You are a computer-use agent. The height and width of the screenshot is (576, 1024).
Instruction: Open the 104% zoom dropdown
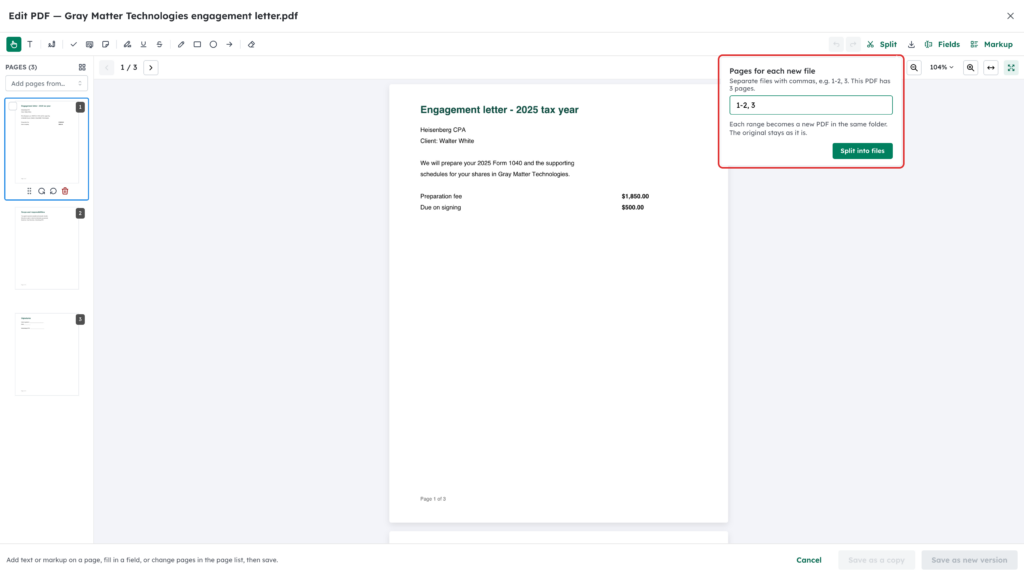point(942,67)
